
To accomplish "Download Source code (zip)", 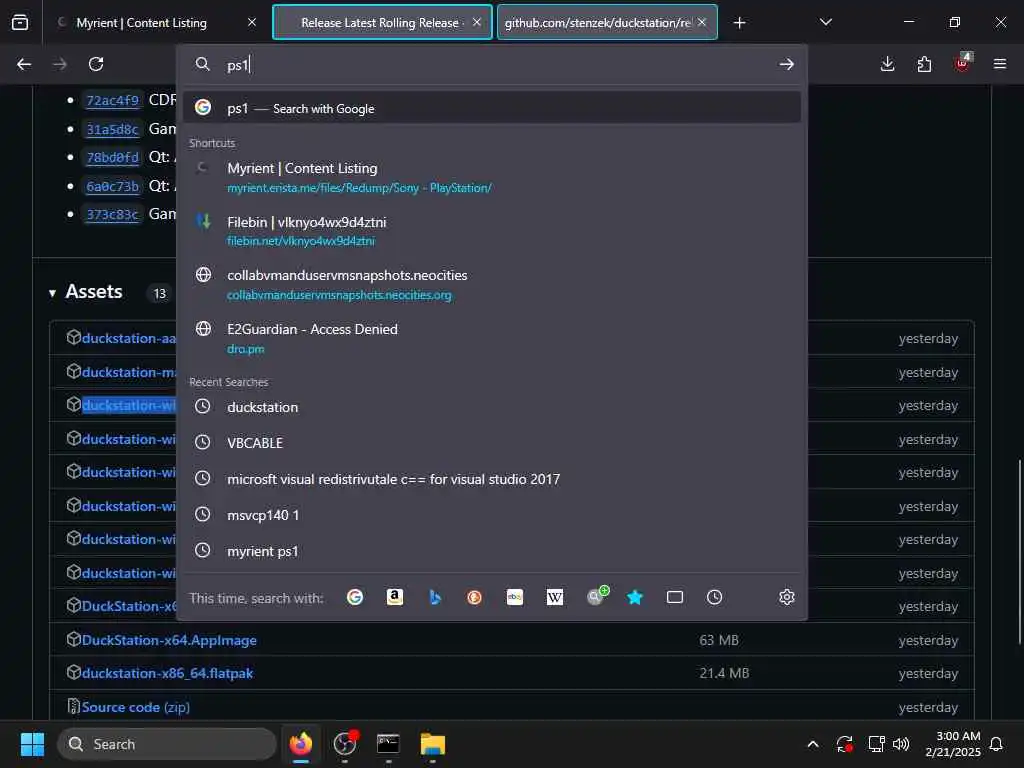I will pyautogui.click(x=135, y=707).
